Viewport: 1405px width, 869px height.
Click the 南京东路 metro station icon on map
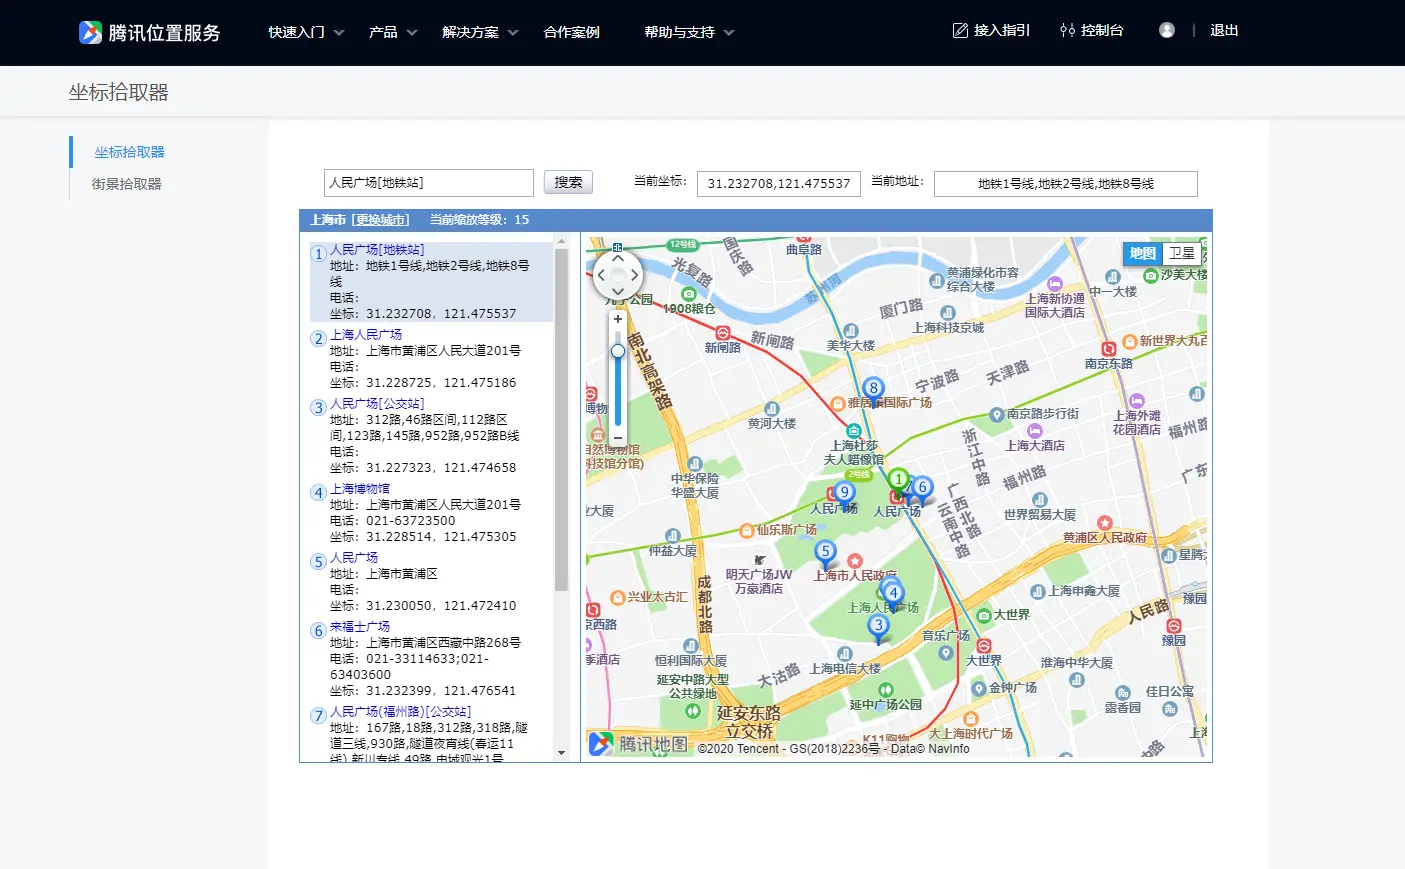(x=1108, y=349)
